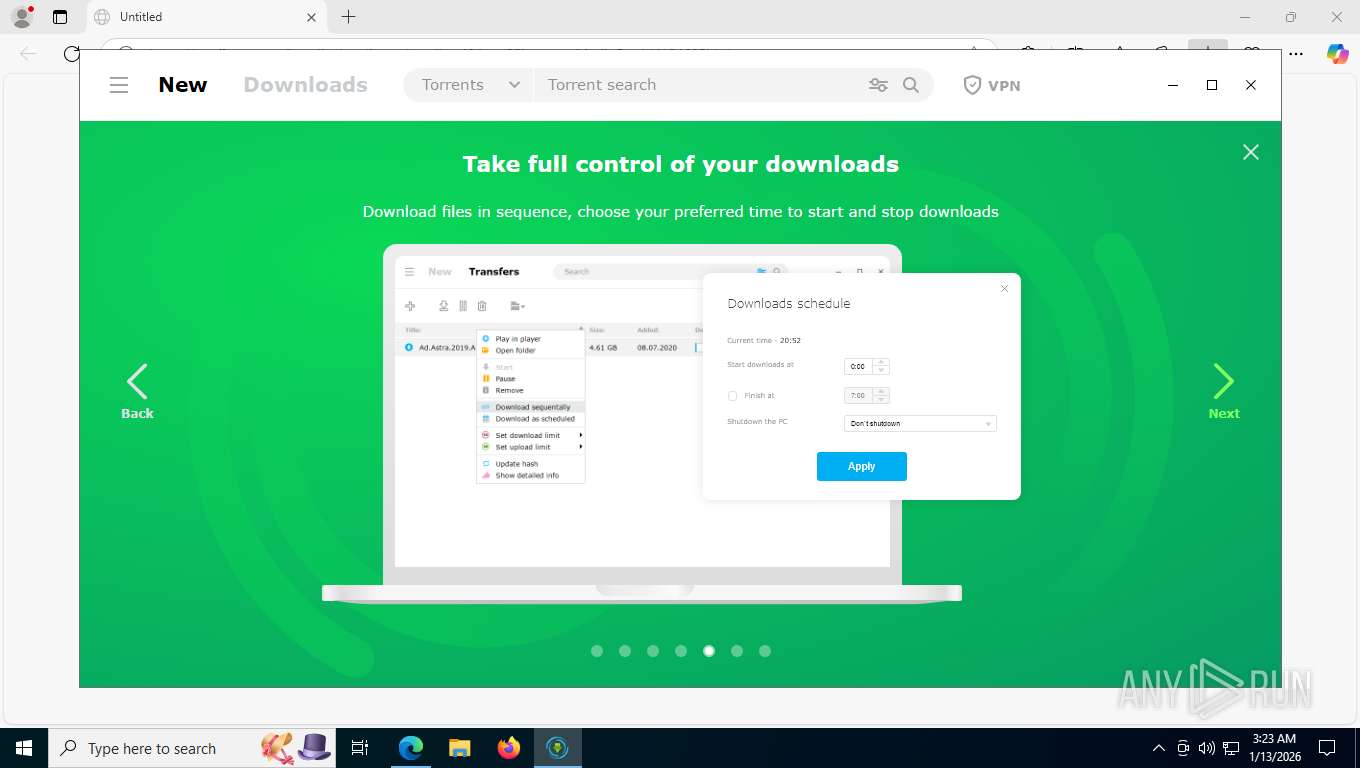This screenshot has height=768, width=1360.
Task: Jump to the first carousel dot
Action: pyautogui.click(x=597, y=651)
